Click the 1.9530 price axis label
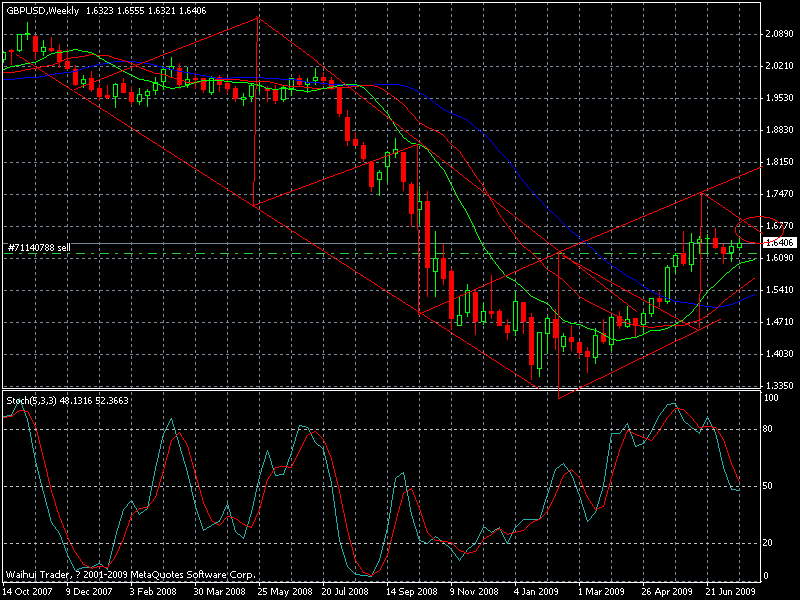The width and height of the screenshot is (800, 602). 780,98
